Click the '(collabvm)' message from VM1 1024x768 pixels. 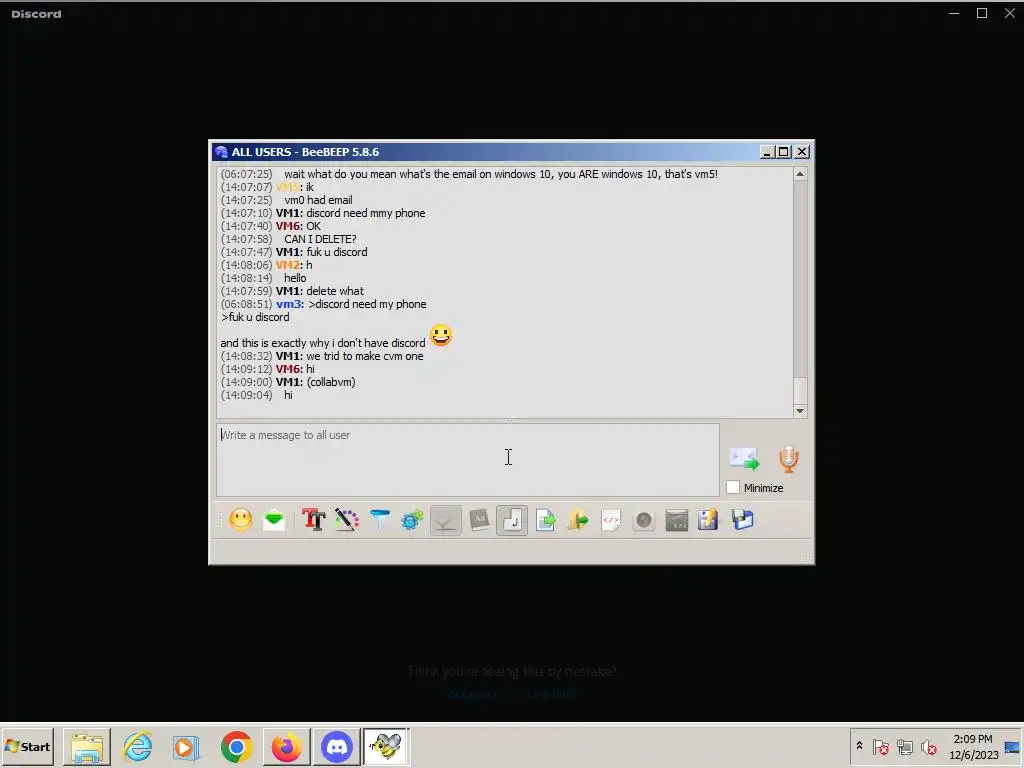(331, 382)
